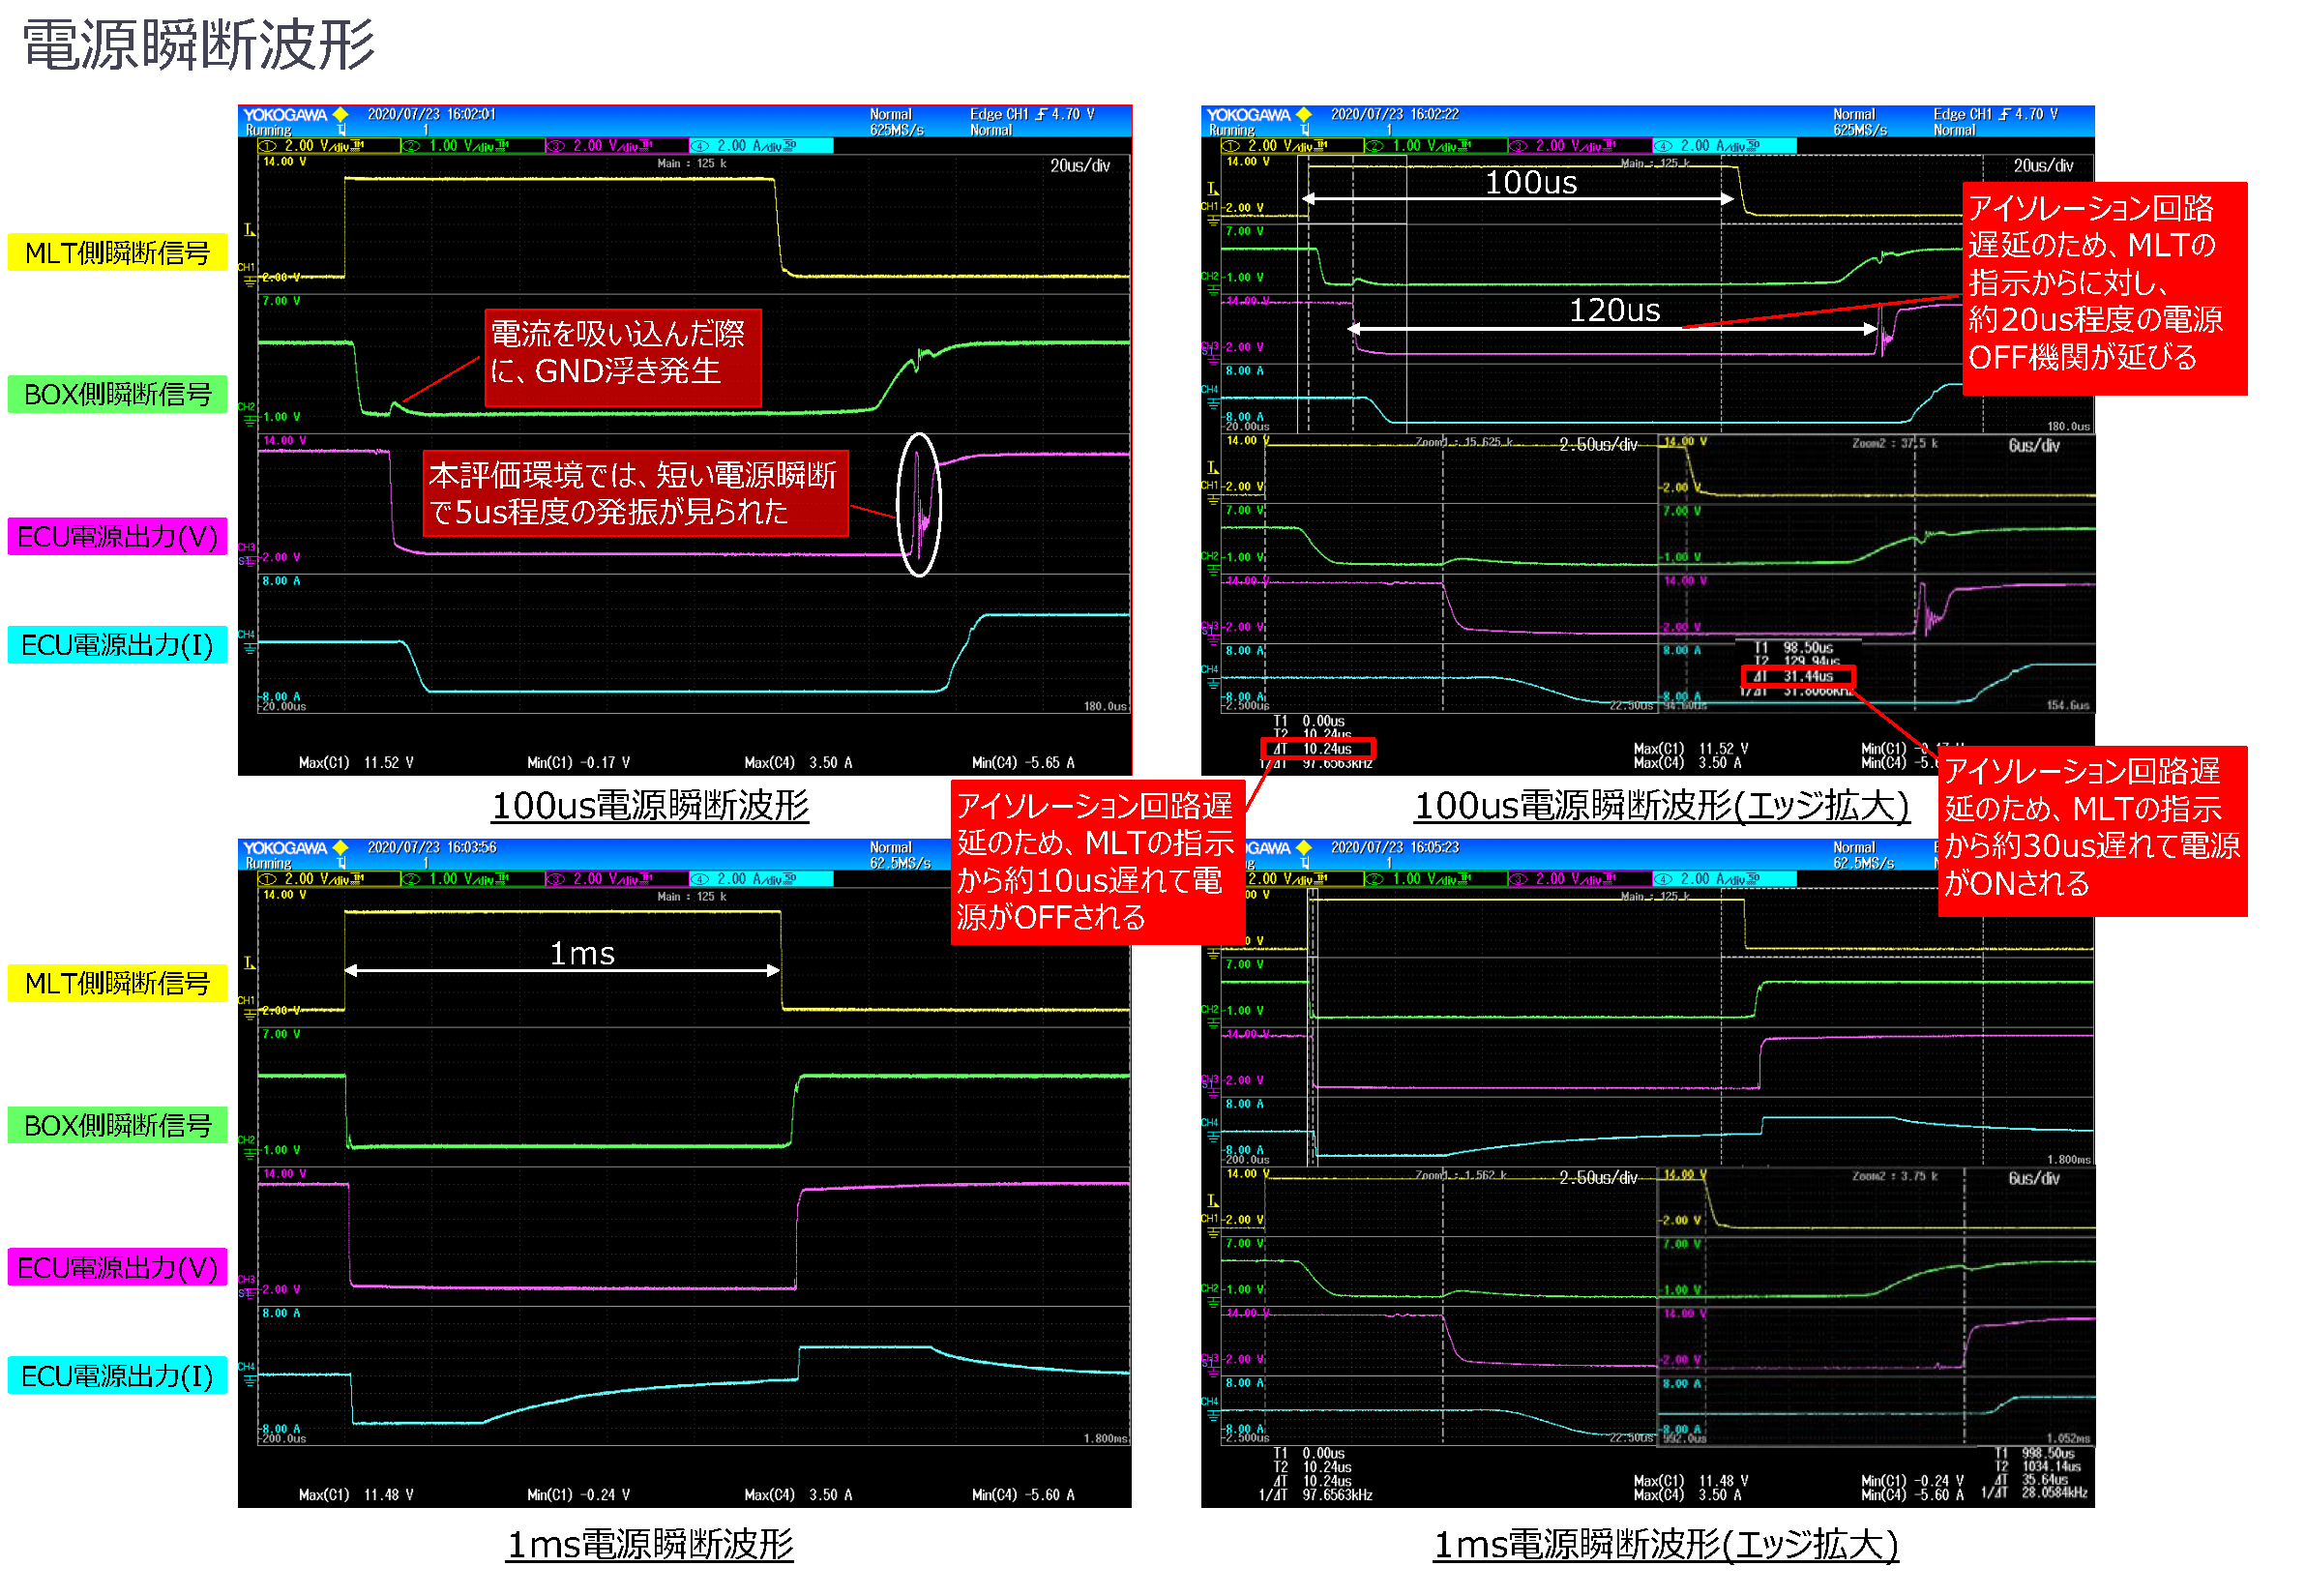Open the scope capture timestamped 16:02:01
This screenshot has height=1596, width=2306.
pos(684,440)
